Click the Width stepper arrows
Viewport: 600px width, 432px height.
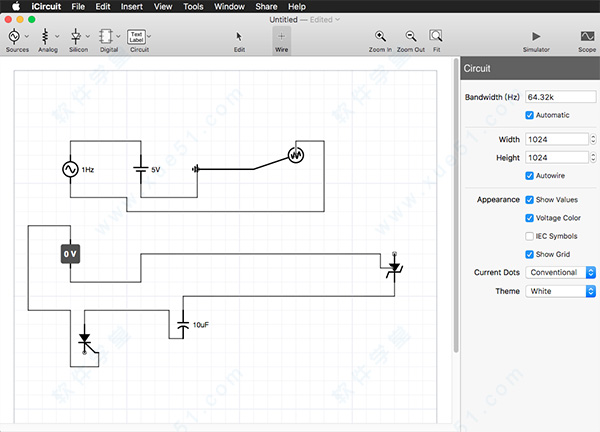[593, 139]
